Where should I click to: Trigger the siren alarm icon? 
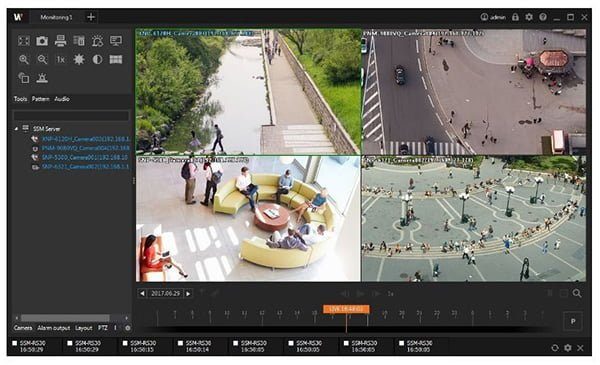42,78
